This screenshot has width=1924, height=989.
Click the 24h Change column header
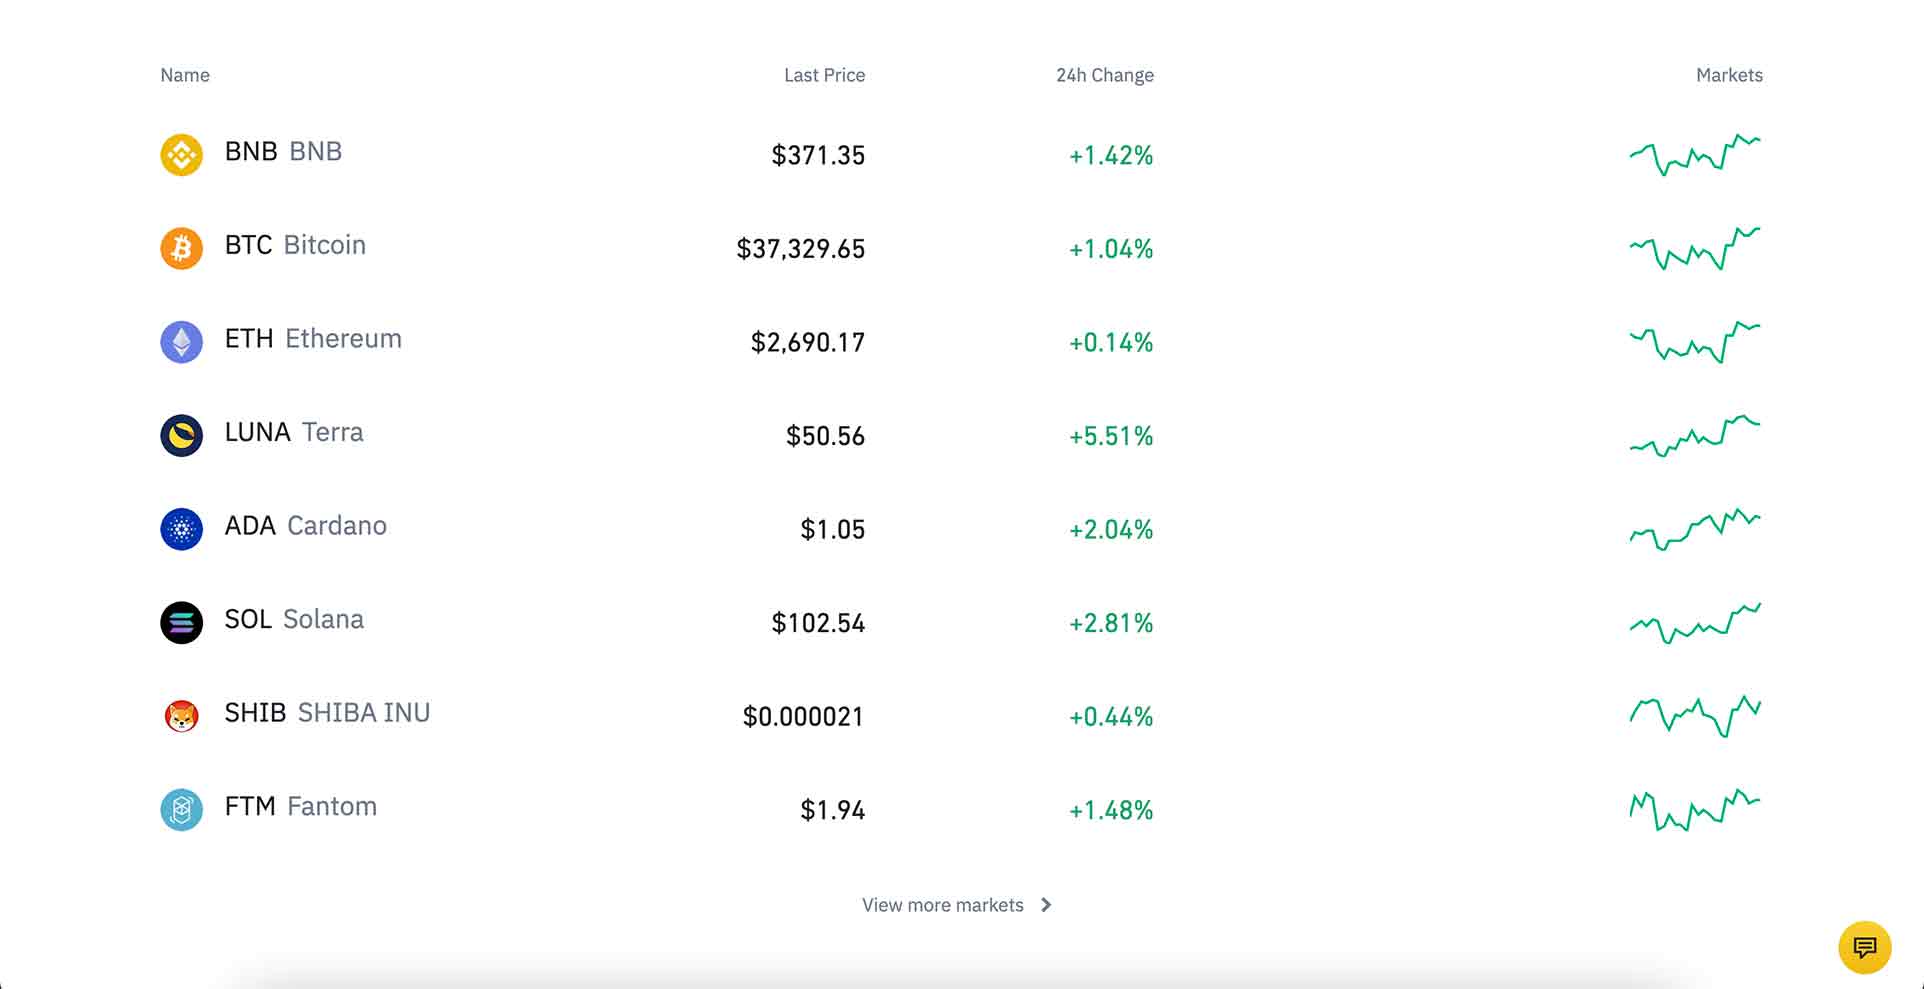coord(1104,75)
